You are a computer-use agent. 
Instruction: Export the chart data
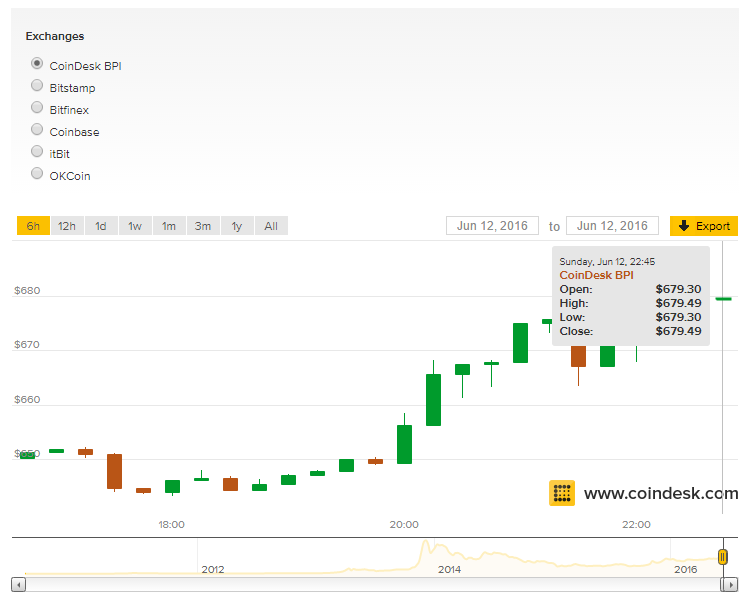[x=704, y=226]
